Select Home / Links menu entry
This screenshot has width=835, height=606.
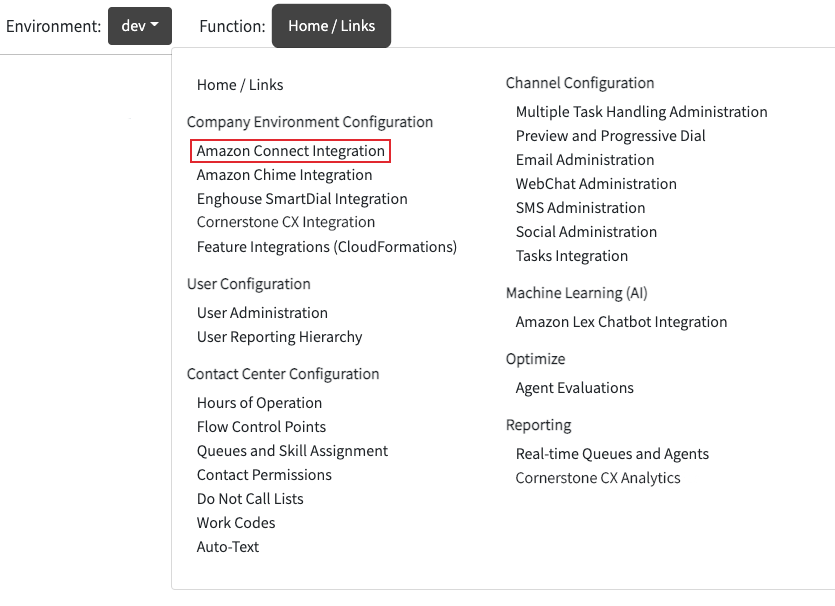(x=240, y=85)
